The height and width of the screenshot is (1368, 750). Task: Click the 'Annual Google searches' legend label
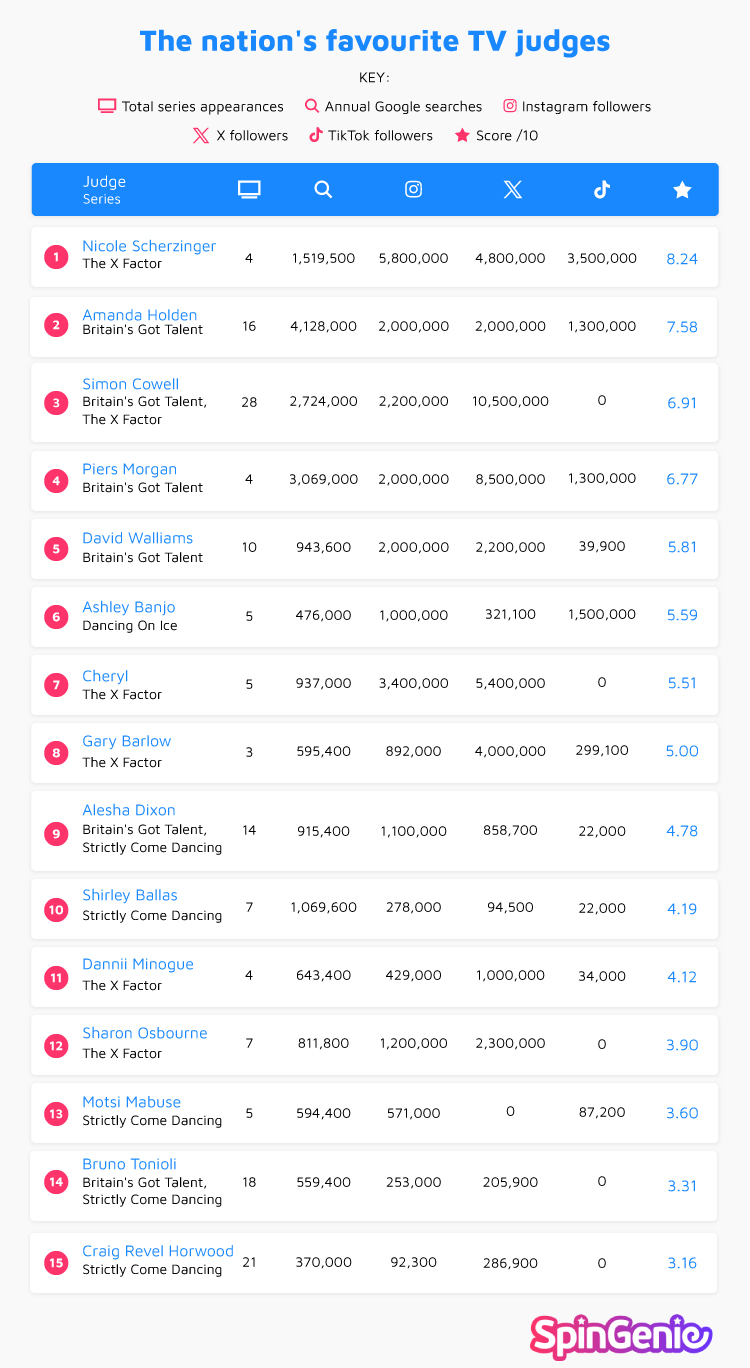click(x=404, y=106)
